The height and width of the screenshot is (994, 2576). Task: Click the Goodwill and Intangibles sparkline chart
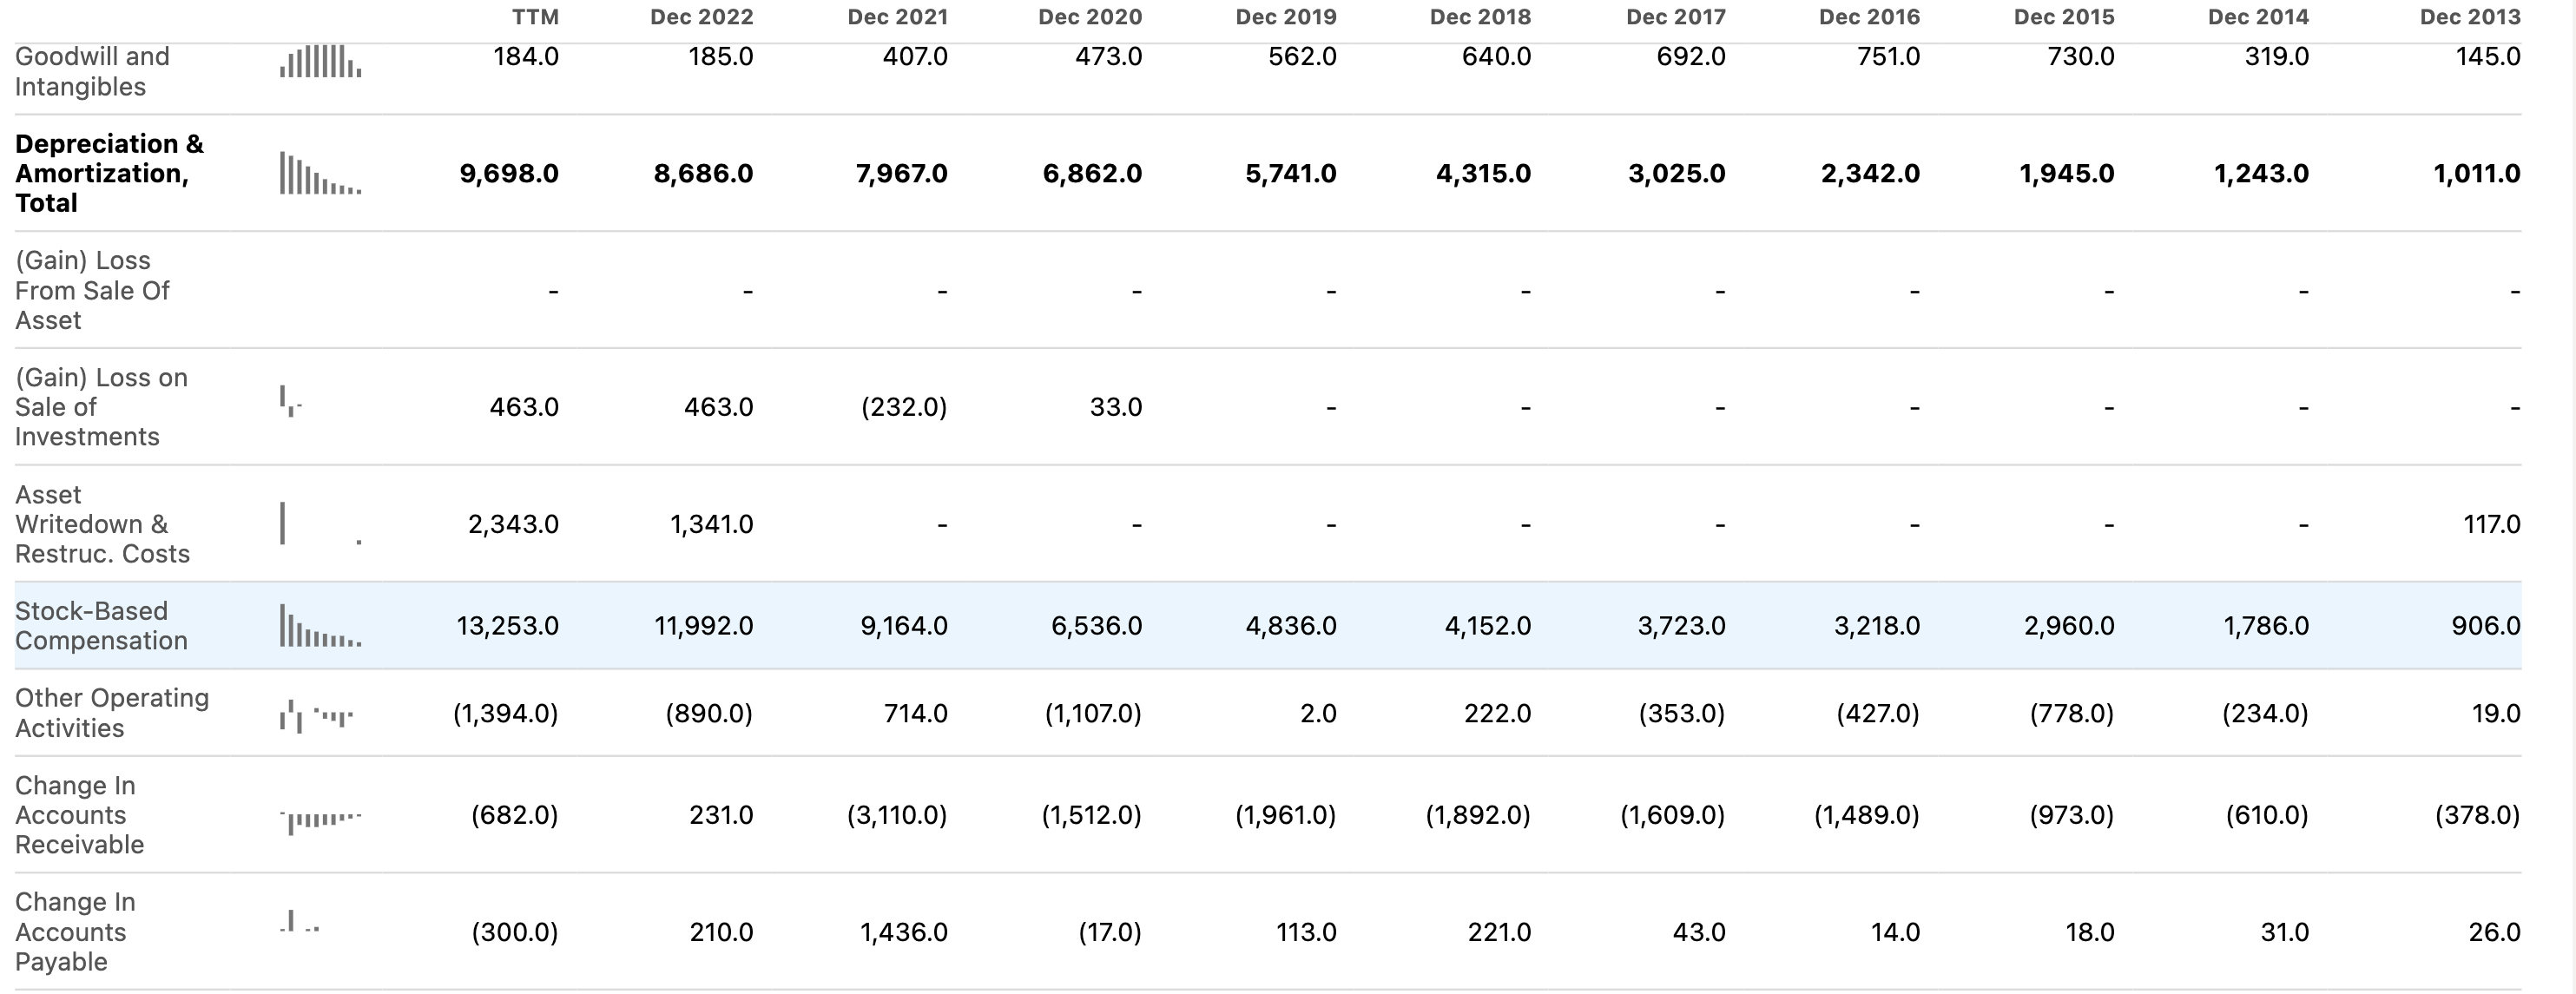click(320, 62)
